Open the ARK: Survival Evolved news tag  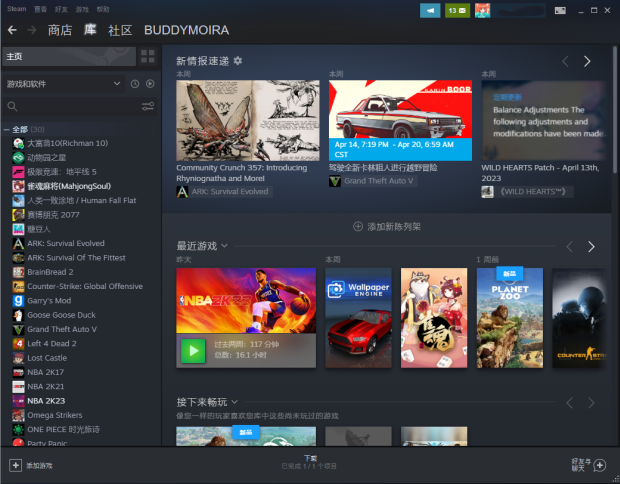coord(224,192)
